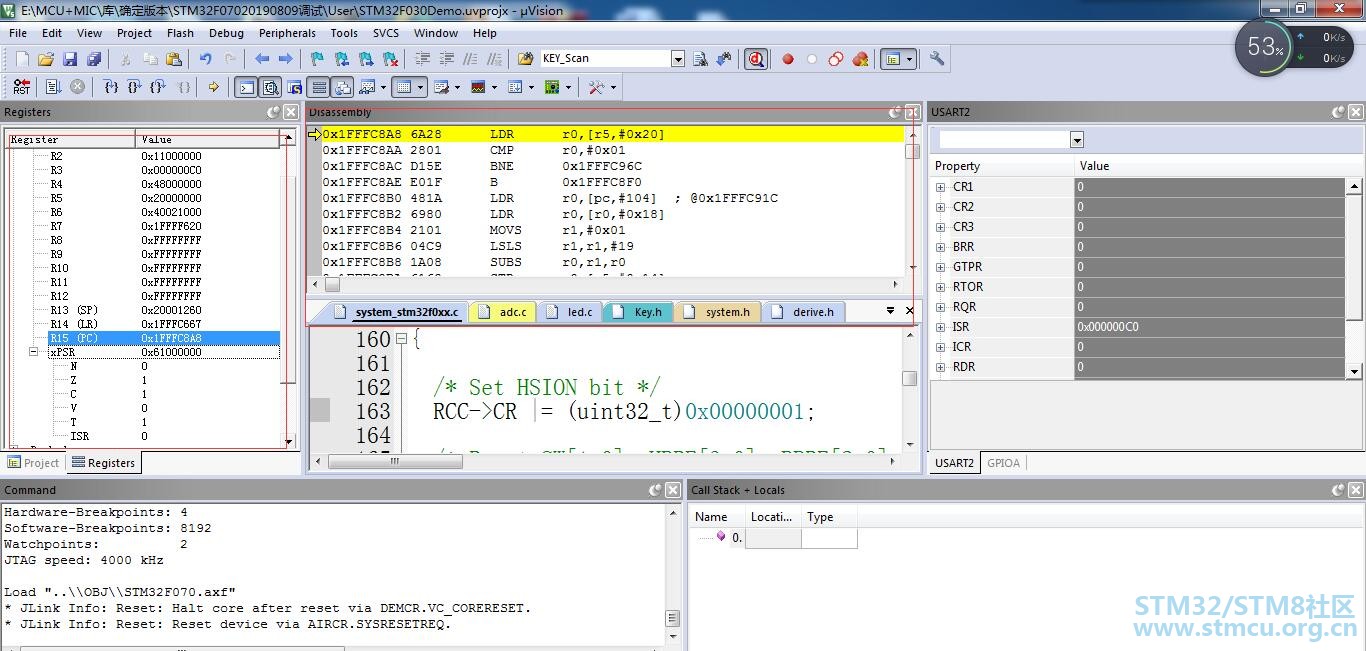Toggle Symbols window icon
Viewport: 1366px width, 651px height.
point(295,87)
